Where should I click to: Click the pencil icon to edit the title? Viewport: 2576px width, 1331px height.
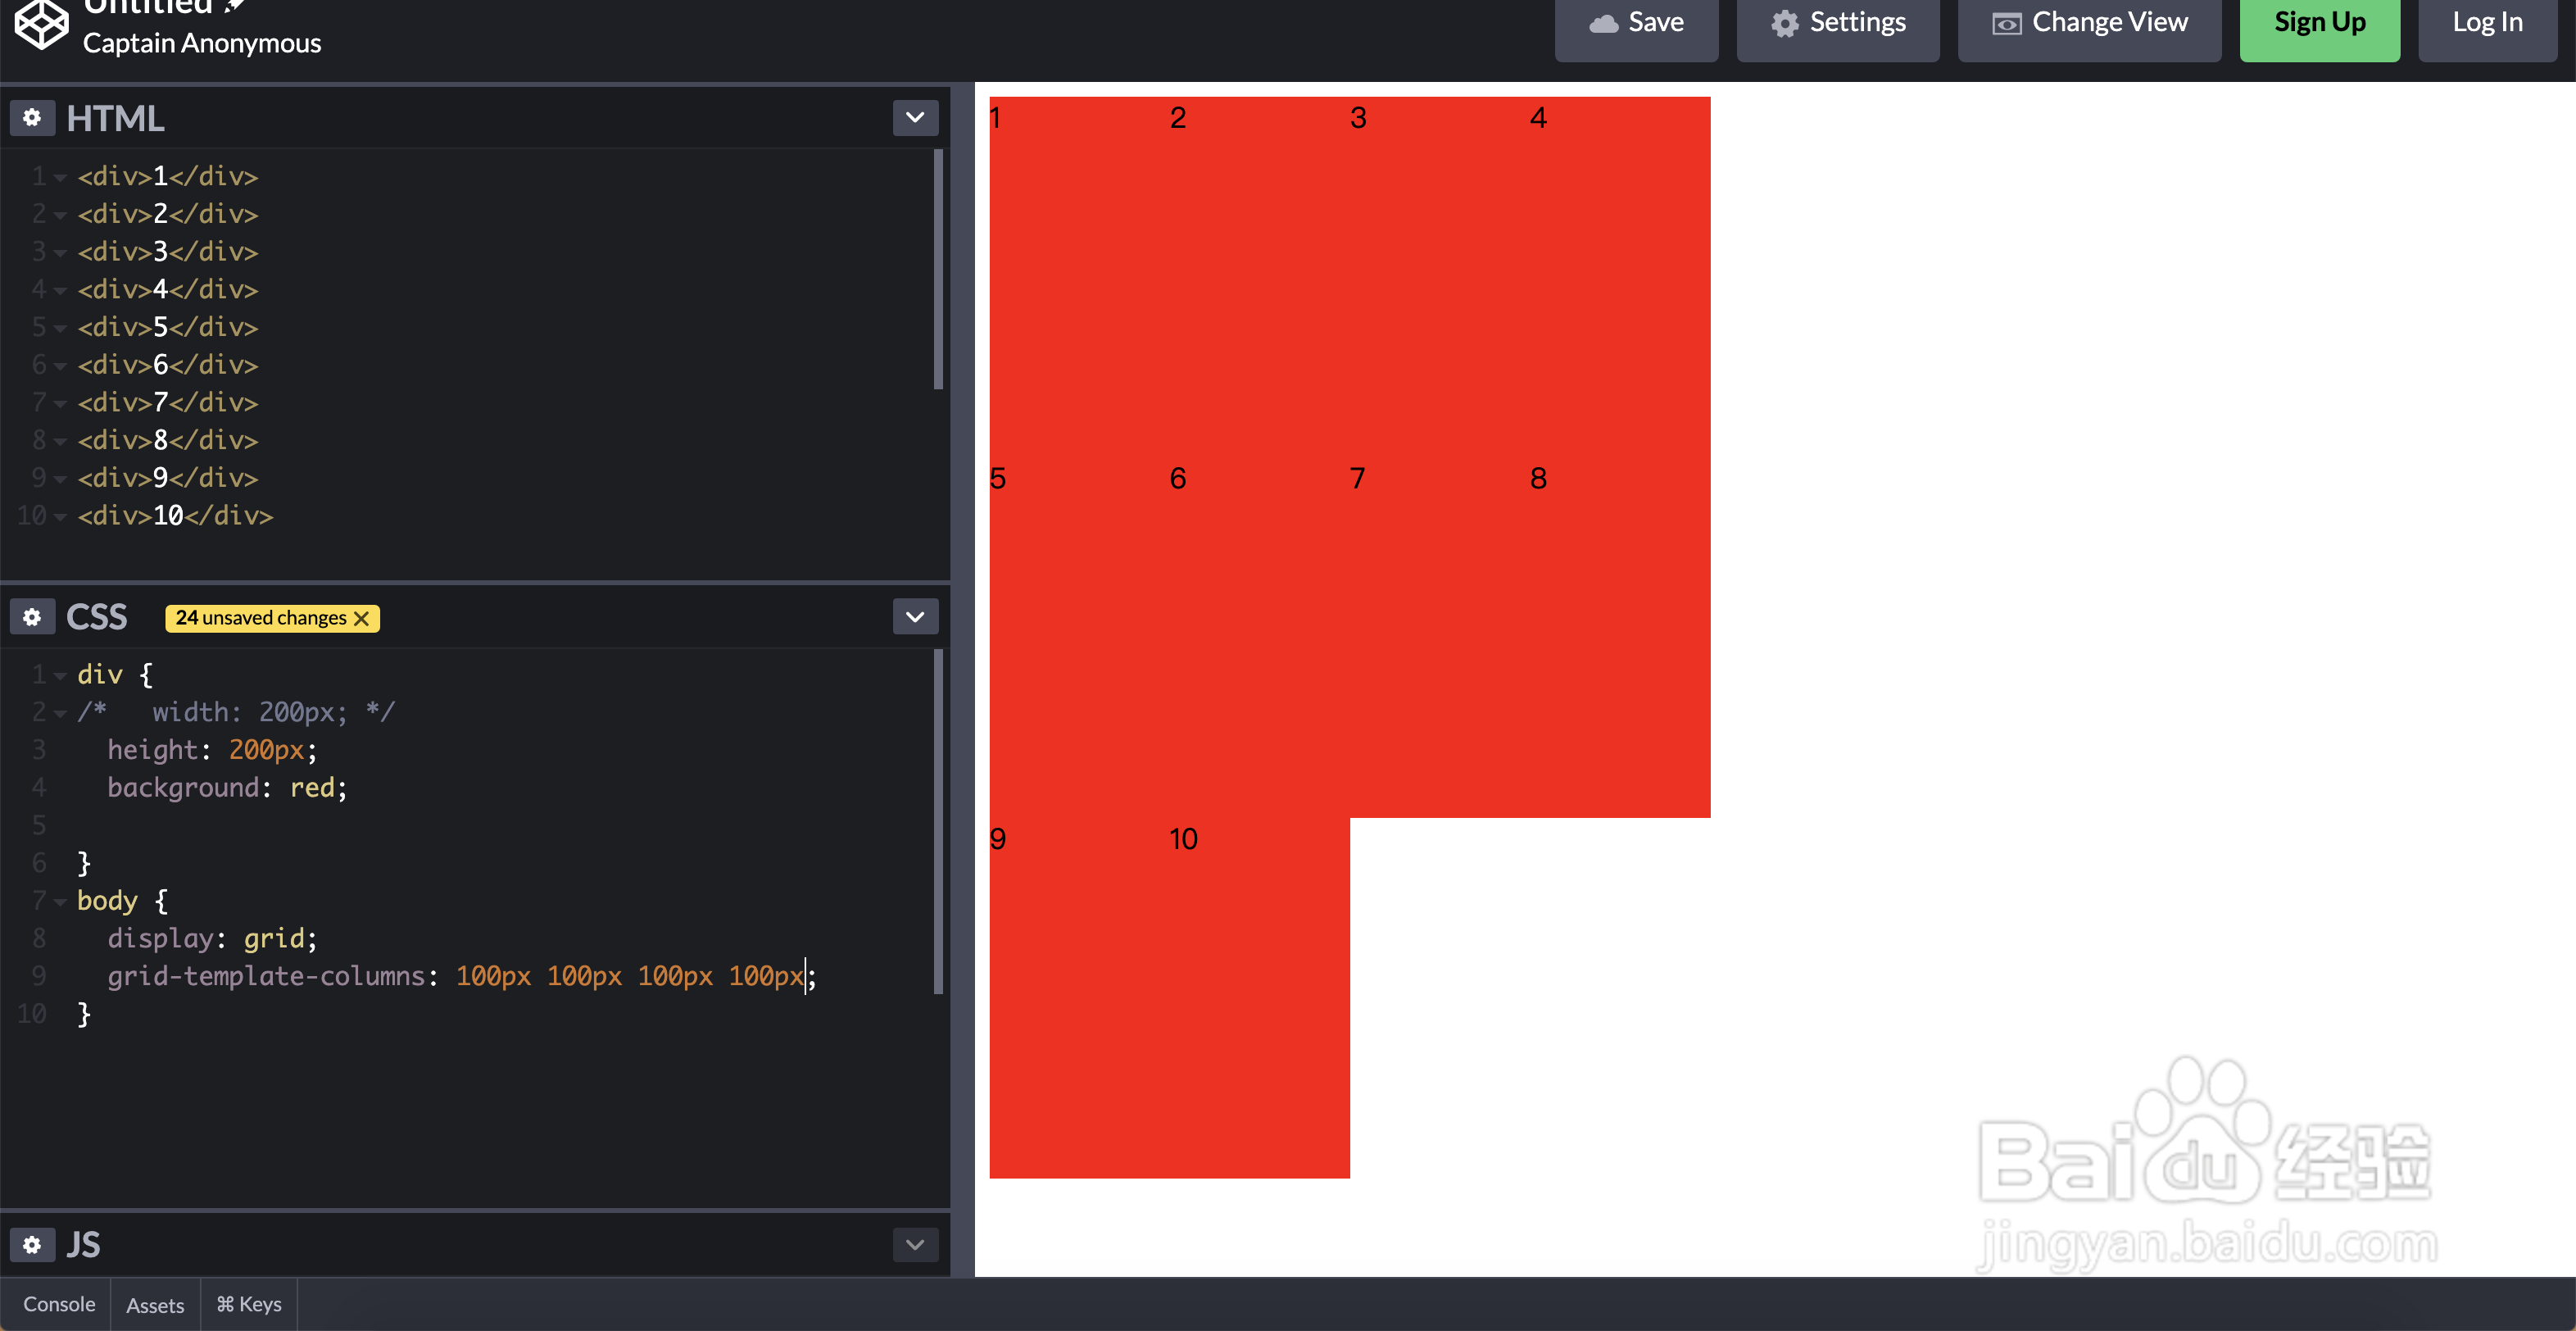[x=235, y=6]
